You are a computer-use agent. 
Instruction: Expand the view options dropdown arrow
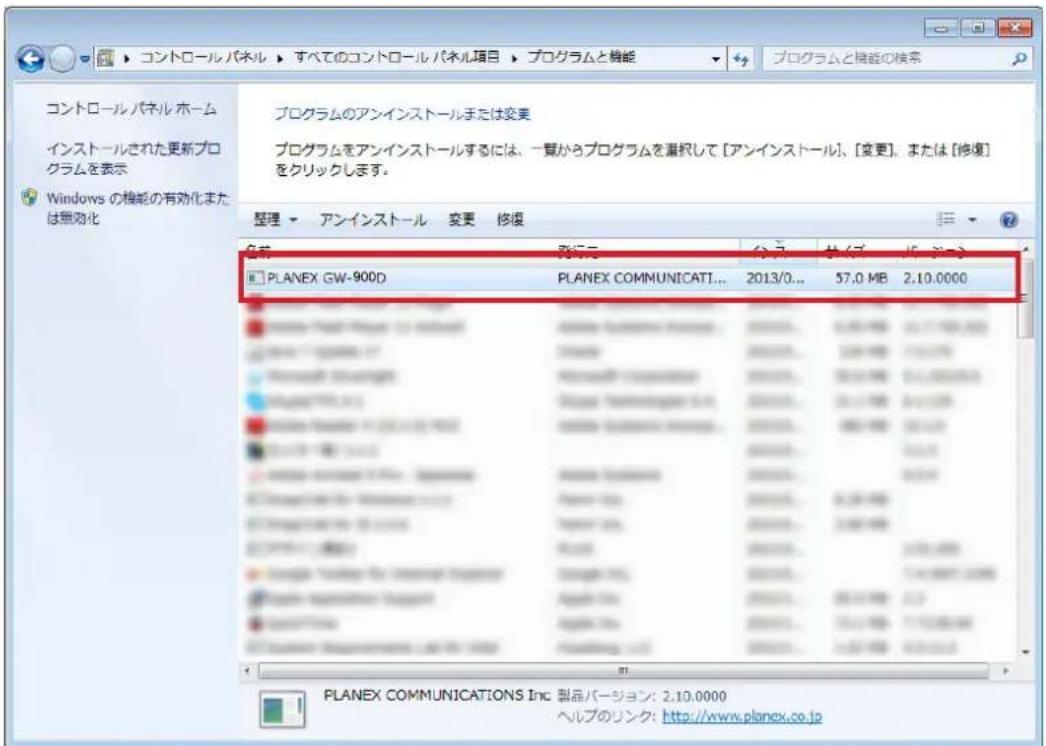pos(972,220)
